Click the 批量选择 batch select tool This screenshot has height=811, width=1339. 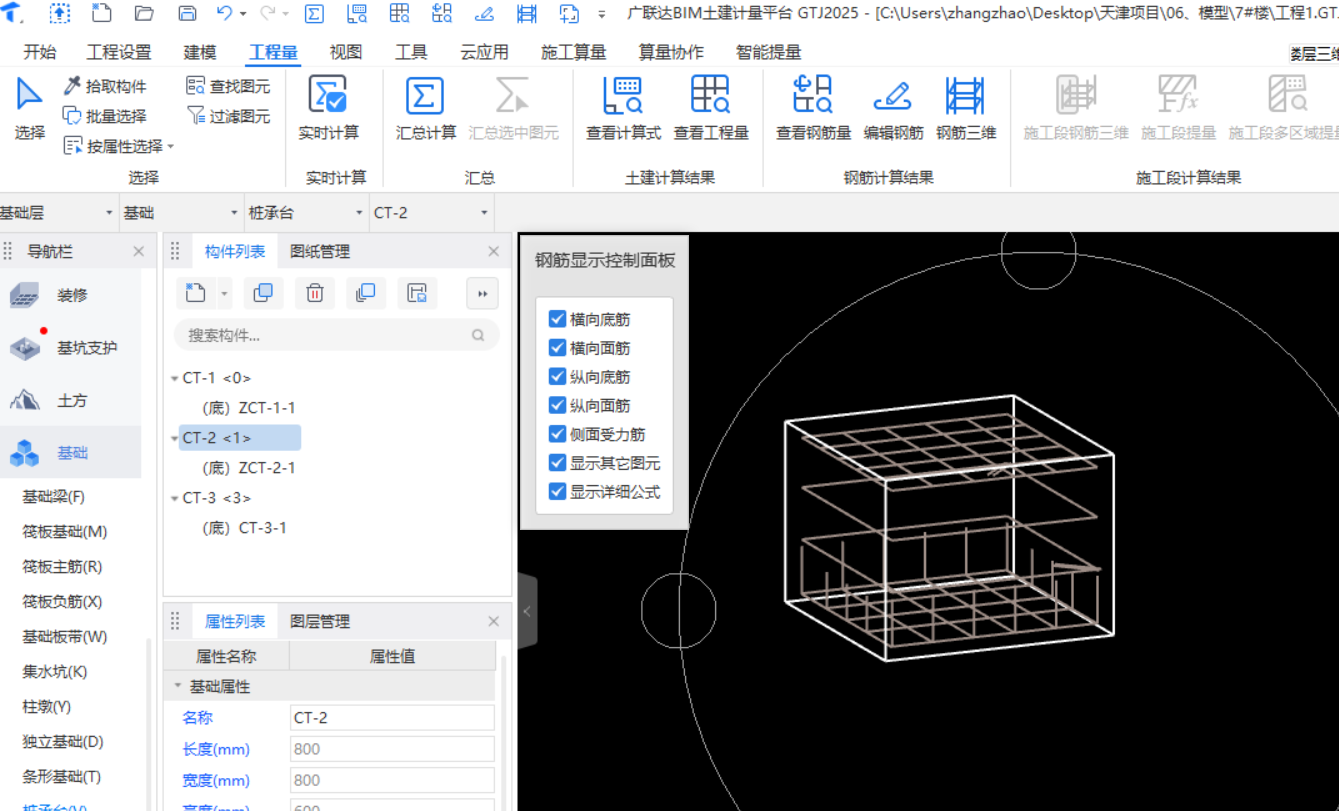[104, 116]
